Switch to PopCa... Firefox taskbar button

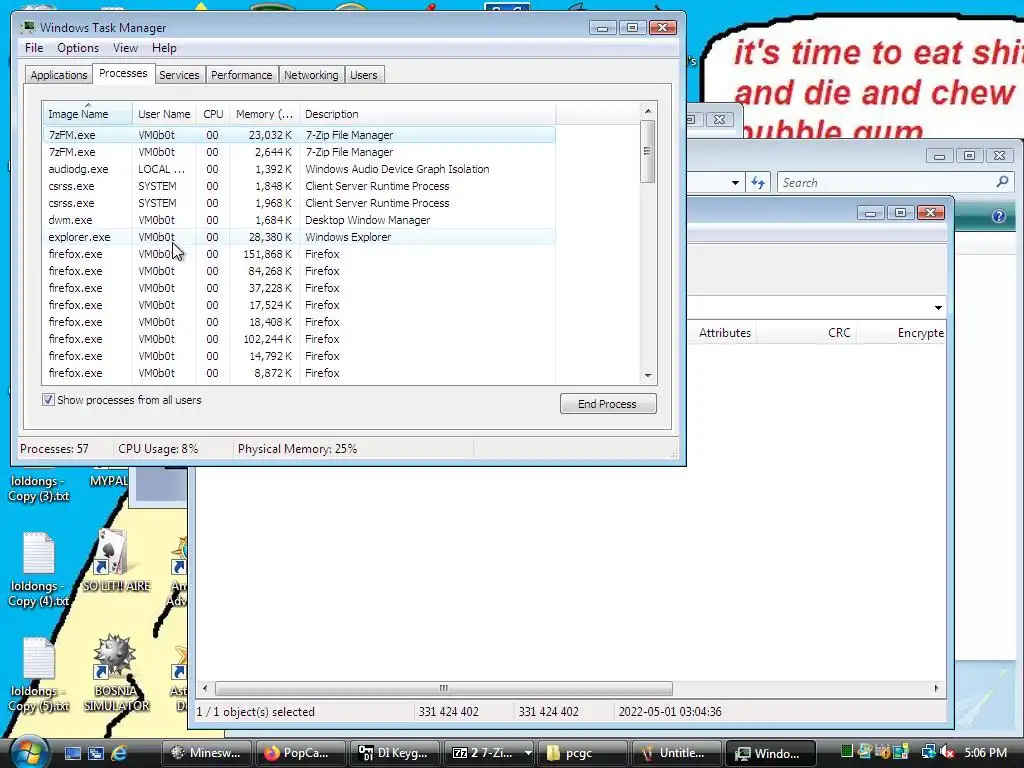coord(300,753)
